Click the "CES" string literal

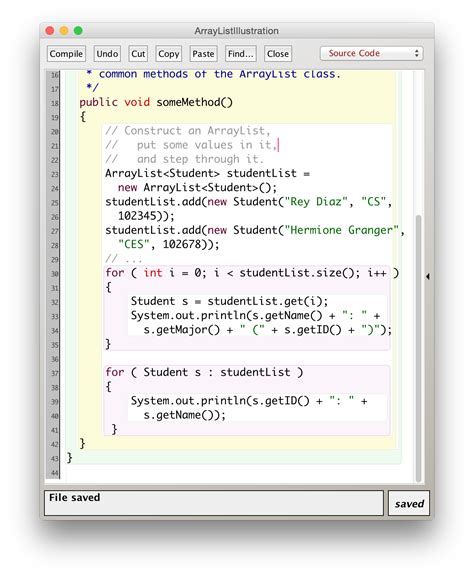[x=134, y=244]
